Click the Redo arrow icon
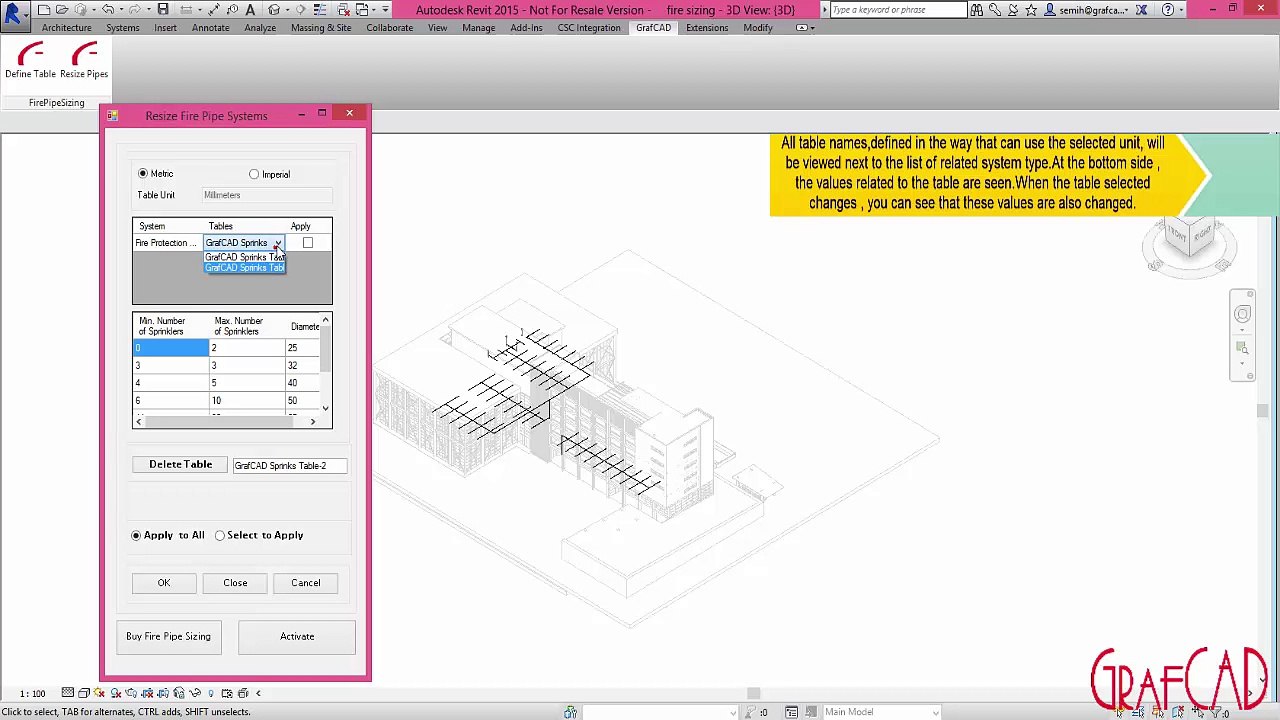Image resolution: width=1280 pixels, height=720 pixels. click(x=136, y=10)
